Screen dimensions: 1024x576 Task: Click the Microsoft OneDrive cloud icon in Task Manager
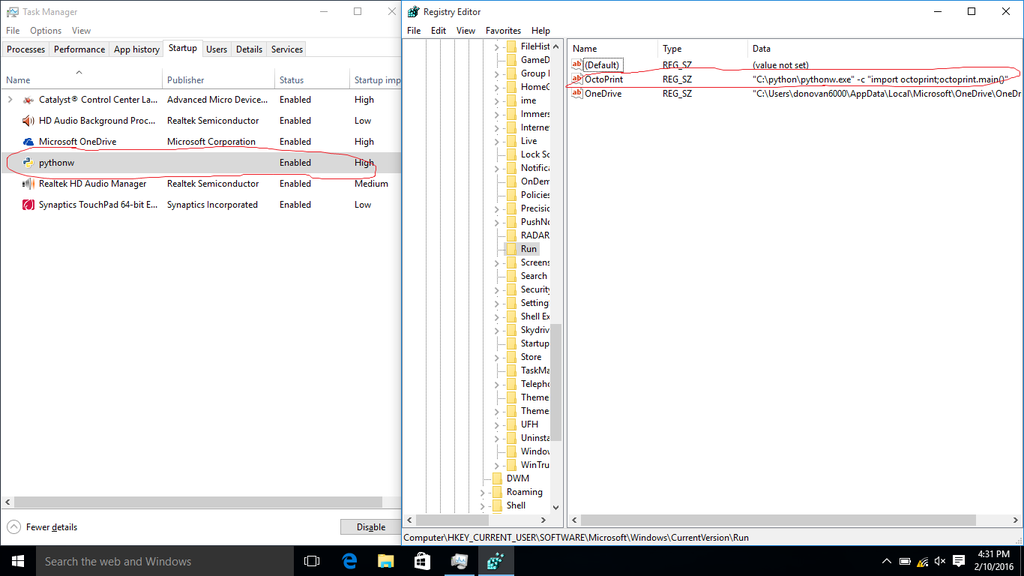(x=28, y=142)
